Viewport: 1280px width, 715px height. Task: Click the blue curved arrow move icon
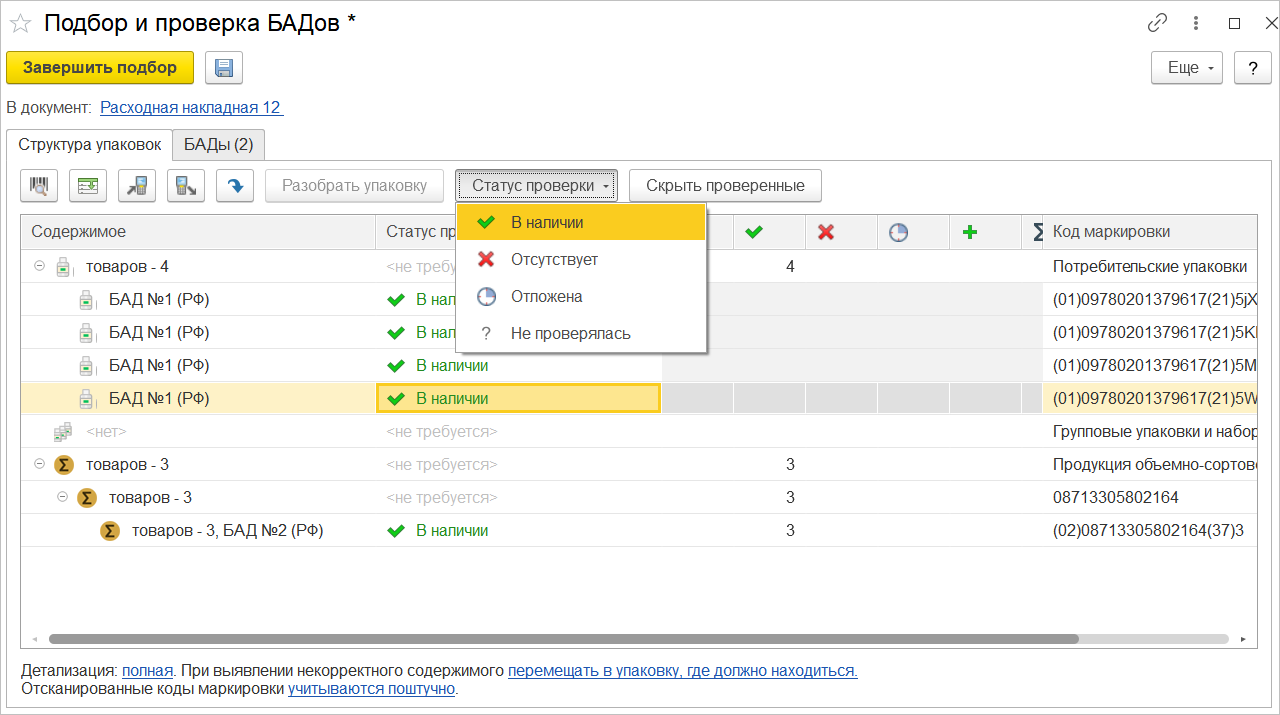tap(235, 186)
